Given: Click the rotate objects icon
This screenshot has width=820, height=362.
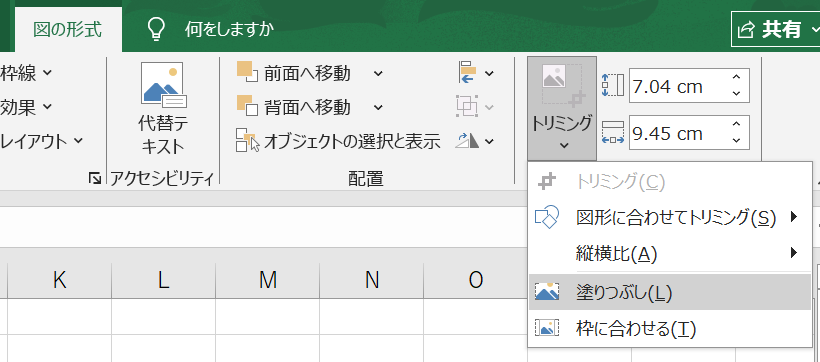Looking at the screenshot, I should click(466, 141).
